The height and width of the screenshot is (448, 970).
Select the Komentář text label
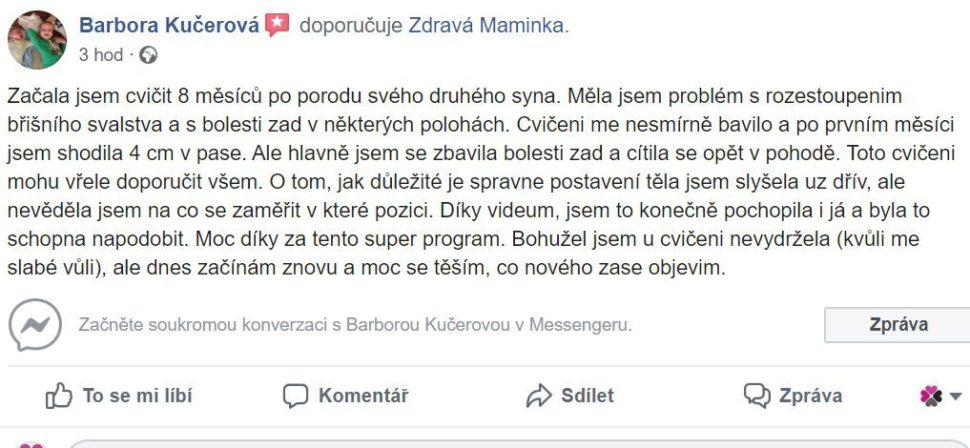click(x=363, y=396)
